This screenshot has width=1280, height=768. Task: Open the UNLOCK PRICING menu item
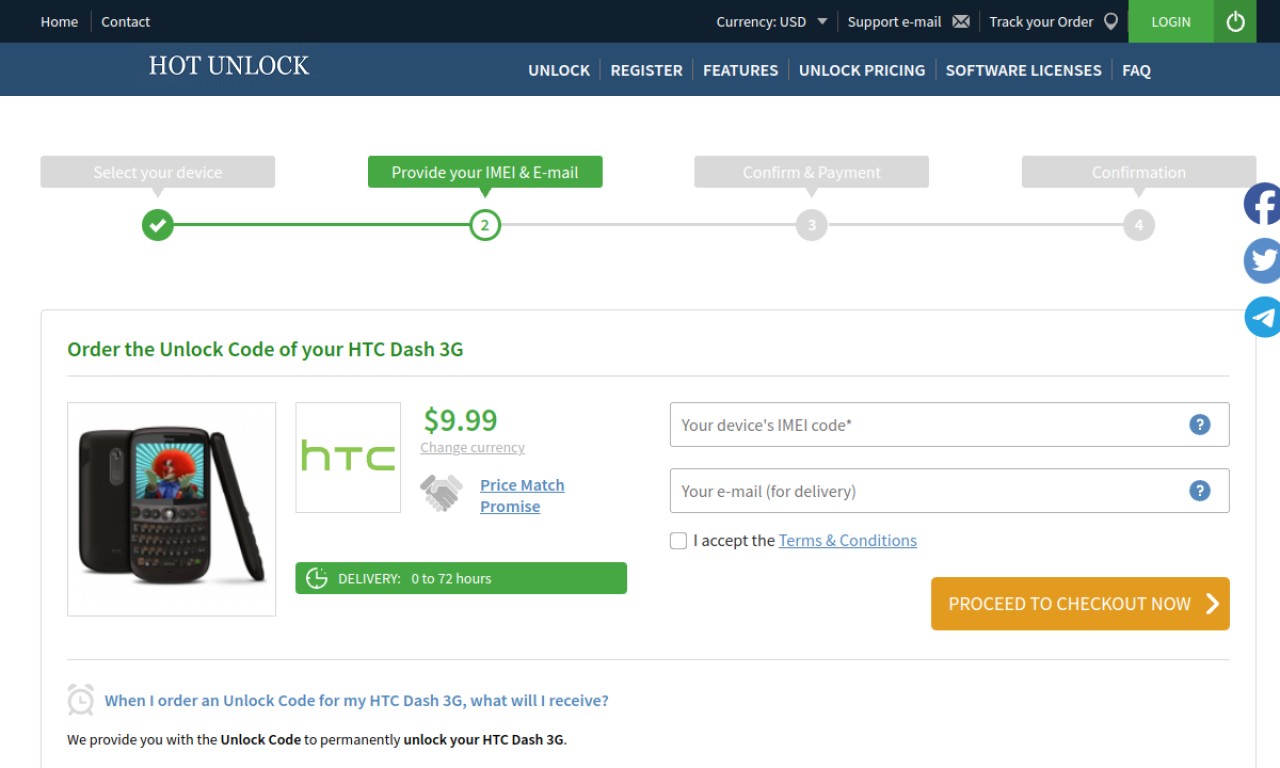coord(862,70)
